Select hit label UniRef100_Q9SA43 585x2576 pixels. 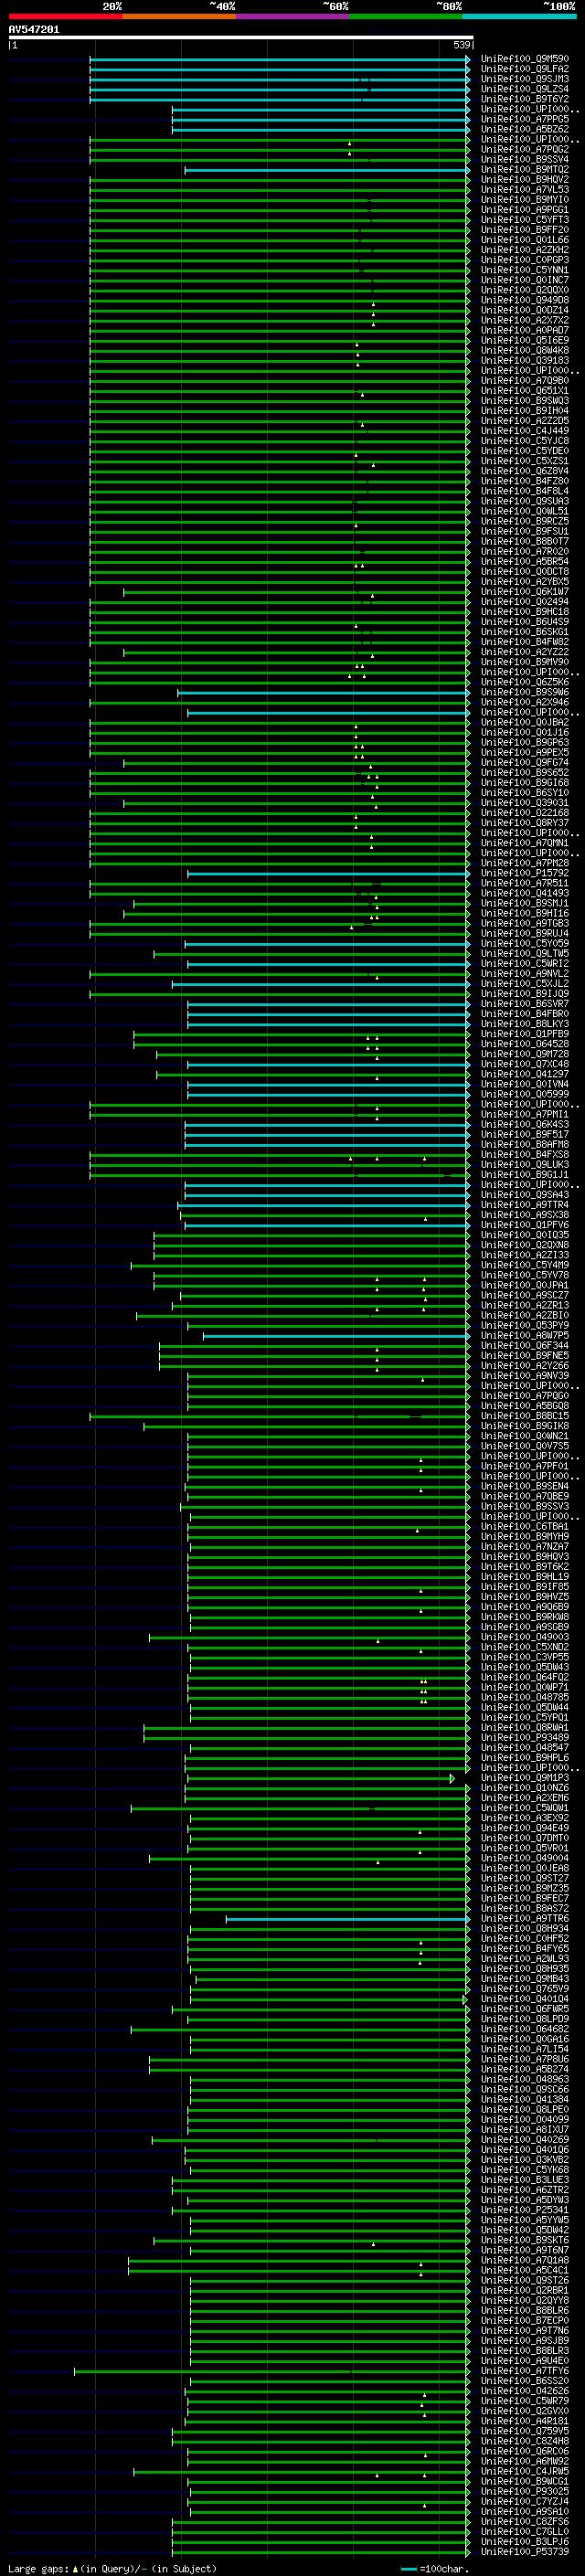point(525,1195)
